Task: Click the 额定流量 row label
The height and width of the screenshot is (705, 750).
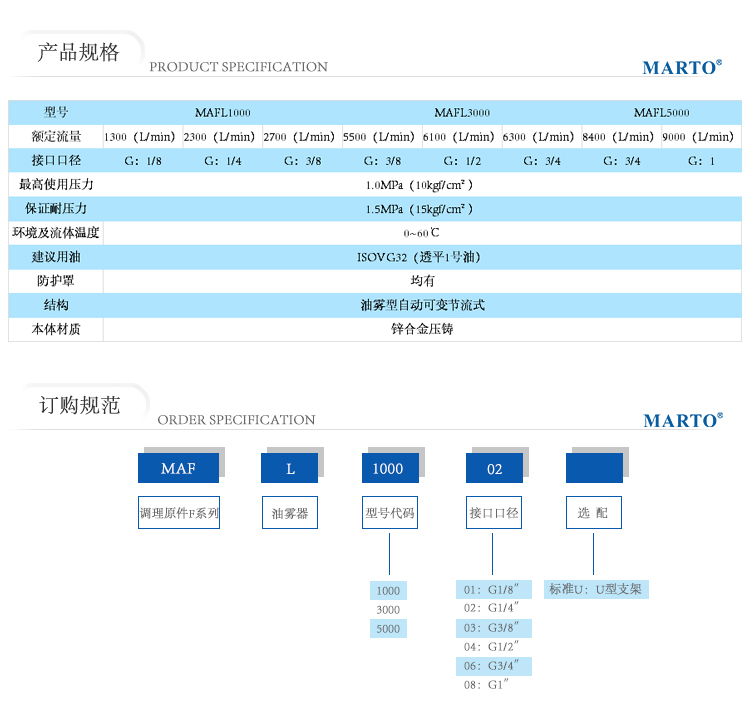Action: (x=56, y=136)
